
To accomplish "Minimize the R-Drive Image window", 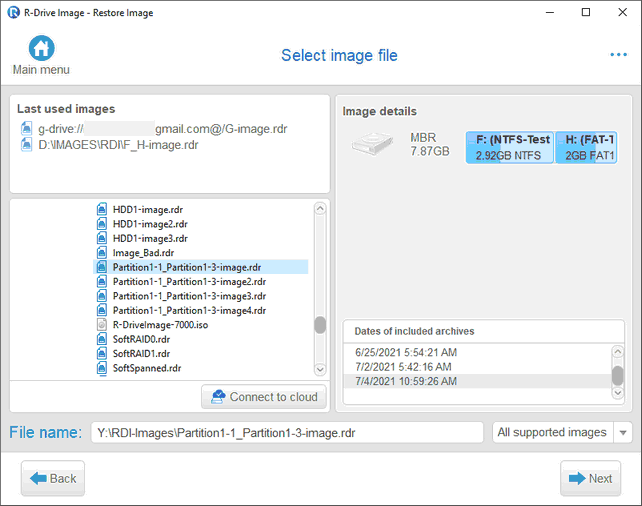I will (550, 12).
